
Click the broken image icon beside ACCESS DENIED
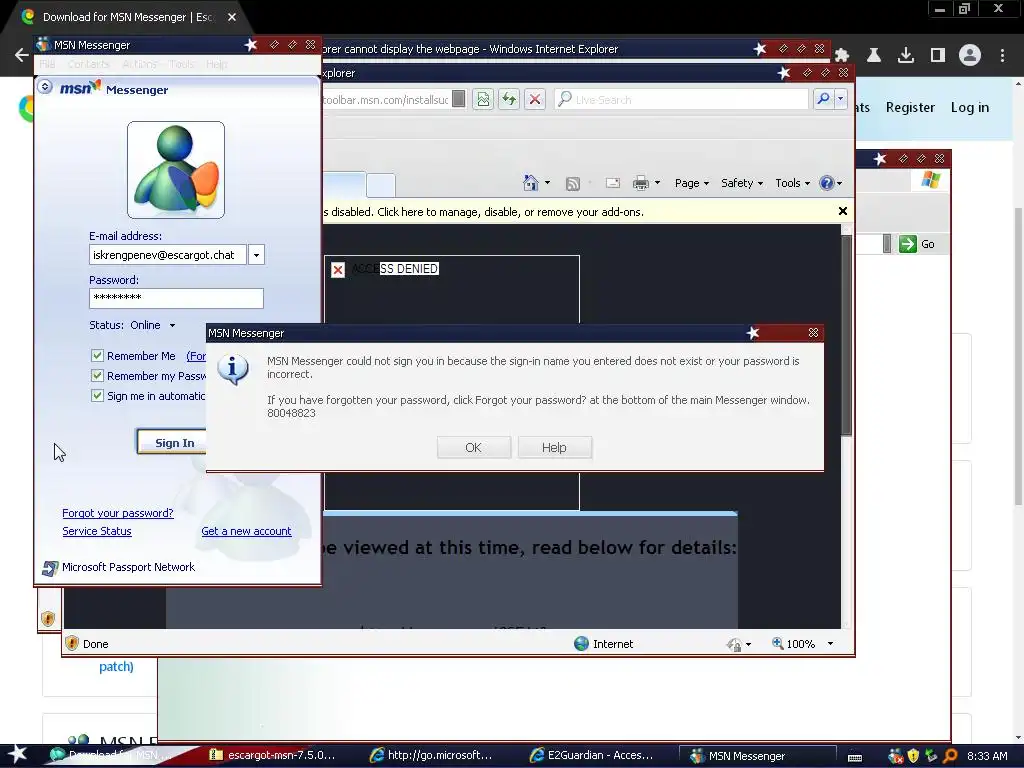[x=338, y=270]
